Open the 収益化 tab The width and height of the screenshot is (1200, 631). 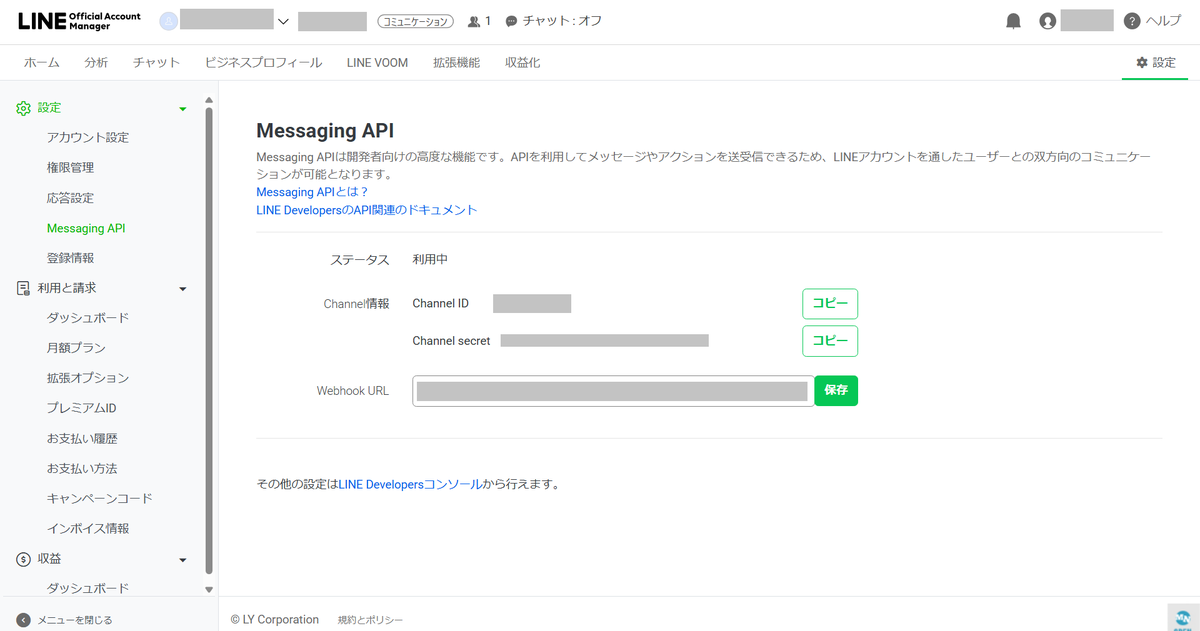522,62
